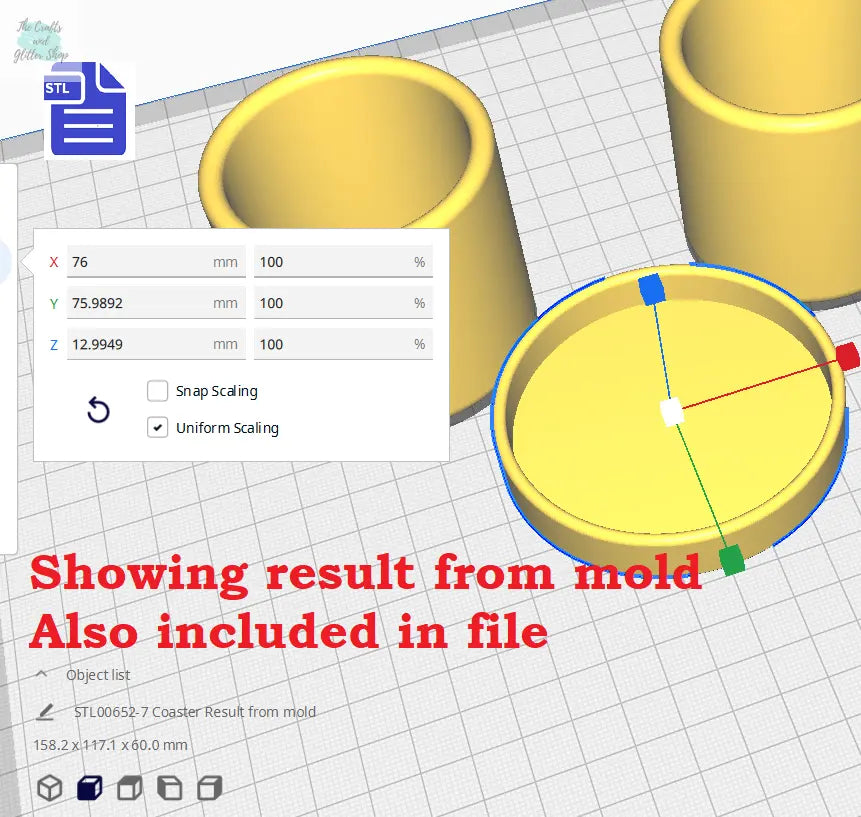The width and height of the screenshot is (861, 817).
Task: Click the X dimension mm field
Action: [155, 262]
